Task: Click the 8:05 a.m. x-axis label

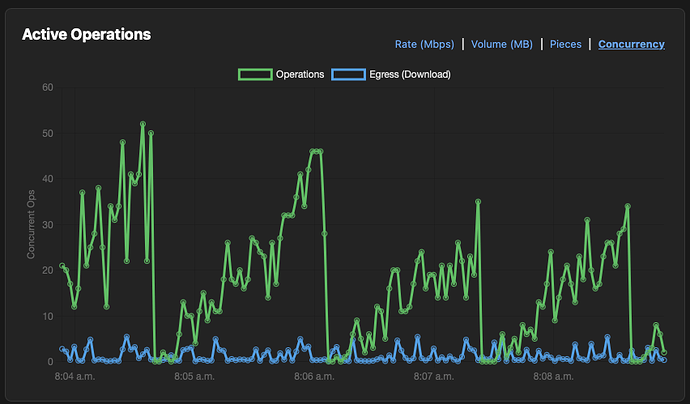Action: pyautogui.click(x=195, y=377)
